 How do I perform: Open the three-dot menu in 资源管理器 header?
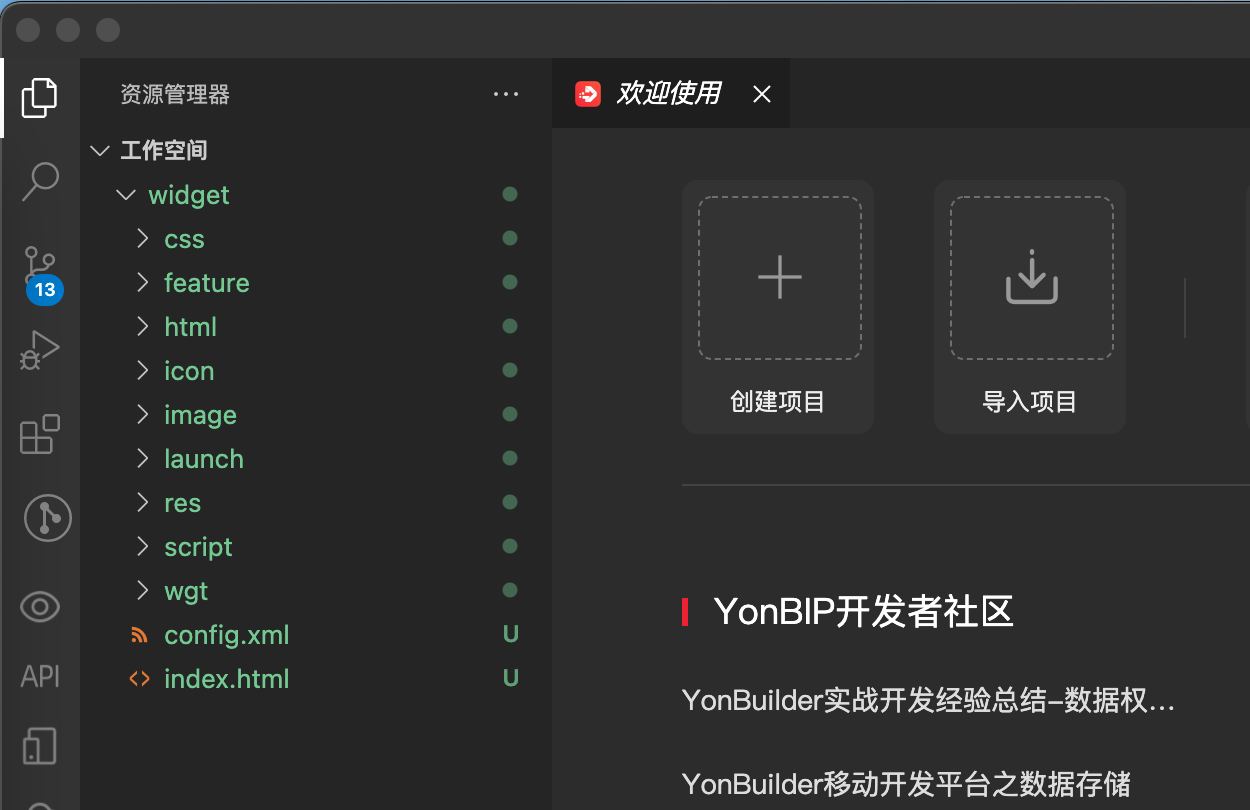[x=506, y=94]
